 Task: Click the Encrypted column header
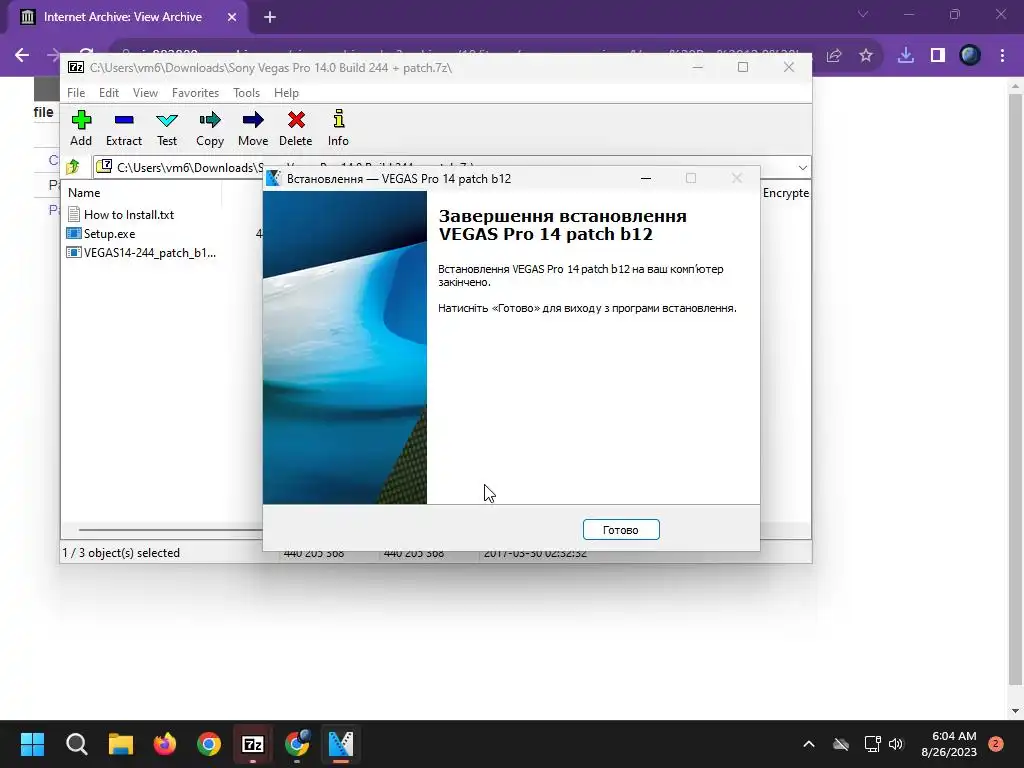[x=786, y=193]
